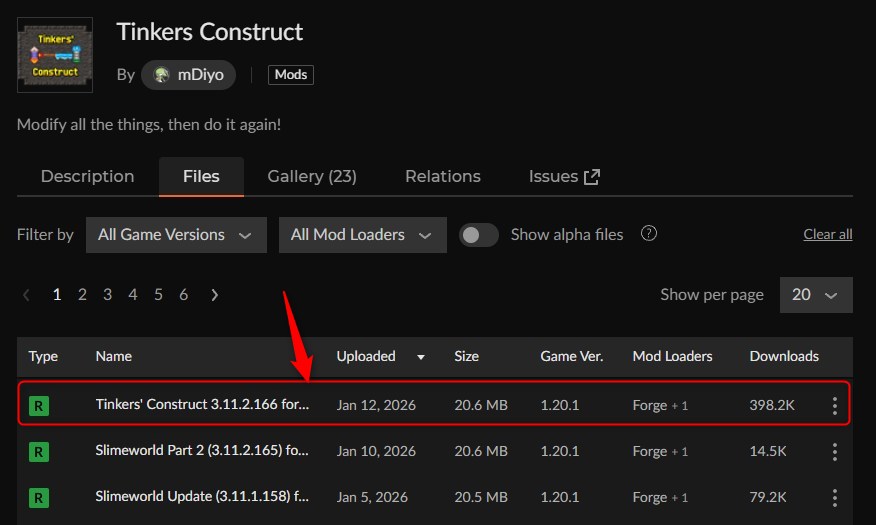Go to page 2
The image size is (876, 525).
pyautogui.click(x=82, y=295)
